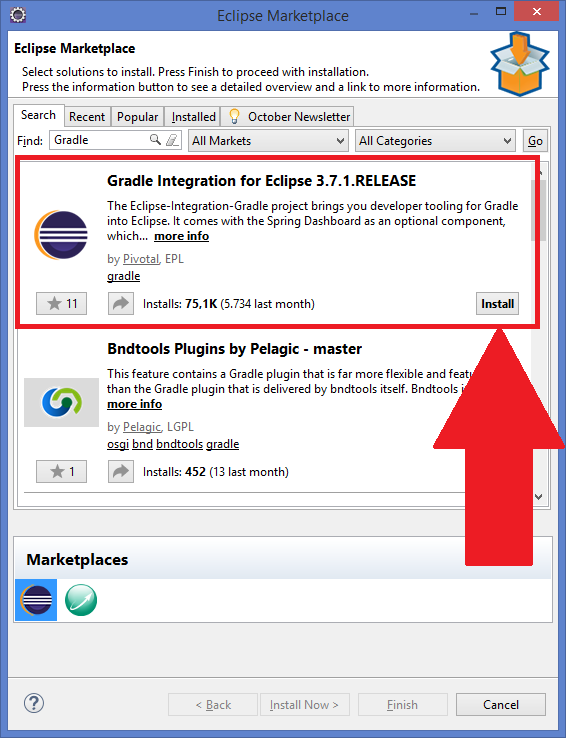Switch to the Search tab
The width and height of the screenshot is (566, 738).
coord(39,115)
